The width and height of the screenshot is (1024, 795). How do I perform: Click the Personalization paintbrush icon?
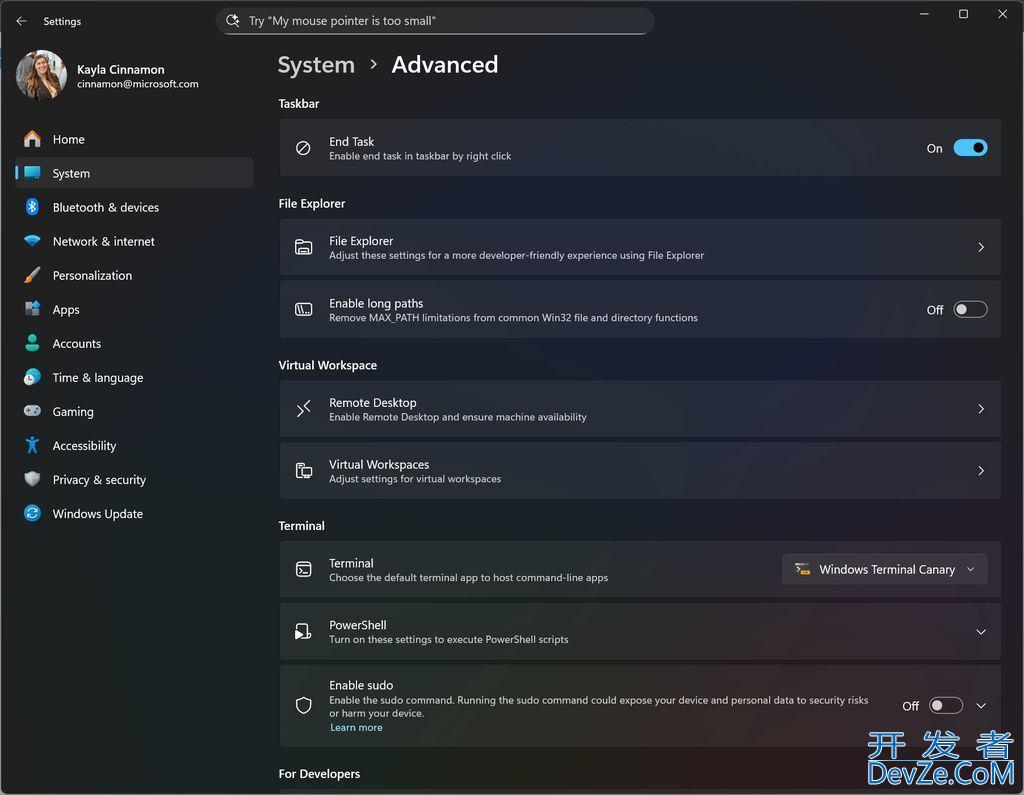[32, 275]
